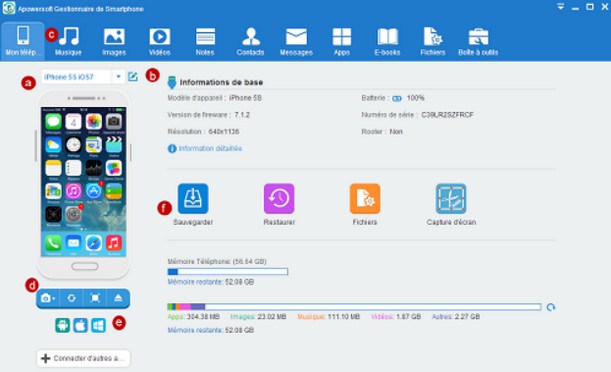Open the Restaurer restore icon

point(279,199)
